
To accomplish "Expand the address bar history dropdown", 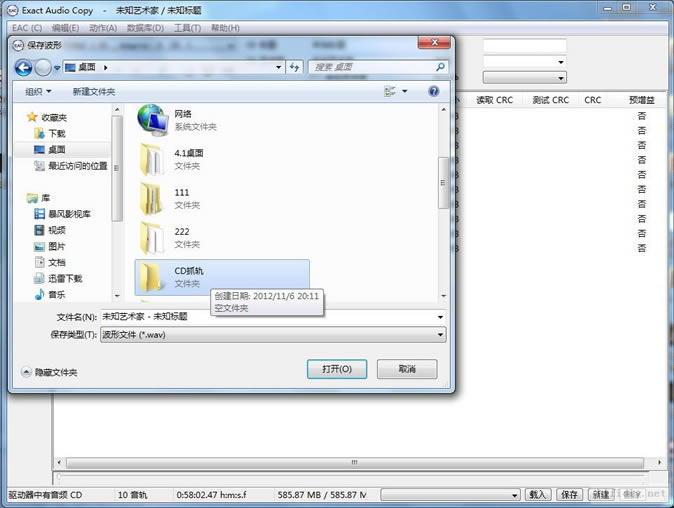I will click(279, 67).
